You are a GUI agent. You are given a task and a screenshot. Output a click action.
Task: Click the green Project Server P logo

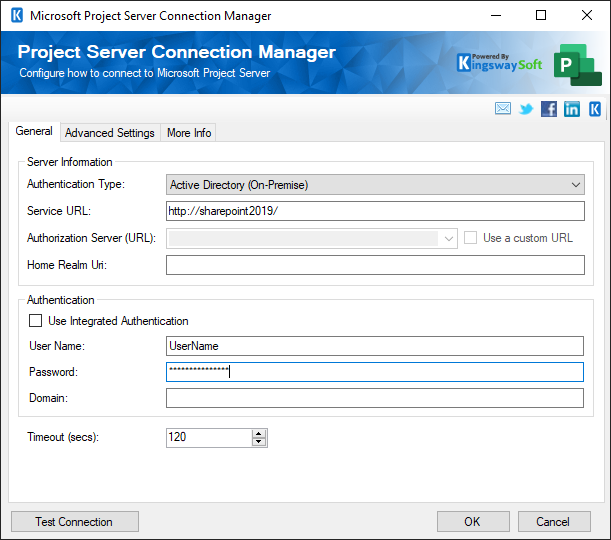577,65
